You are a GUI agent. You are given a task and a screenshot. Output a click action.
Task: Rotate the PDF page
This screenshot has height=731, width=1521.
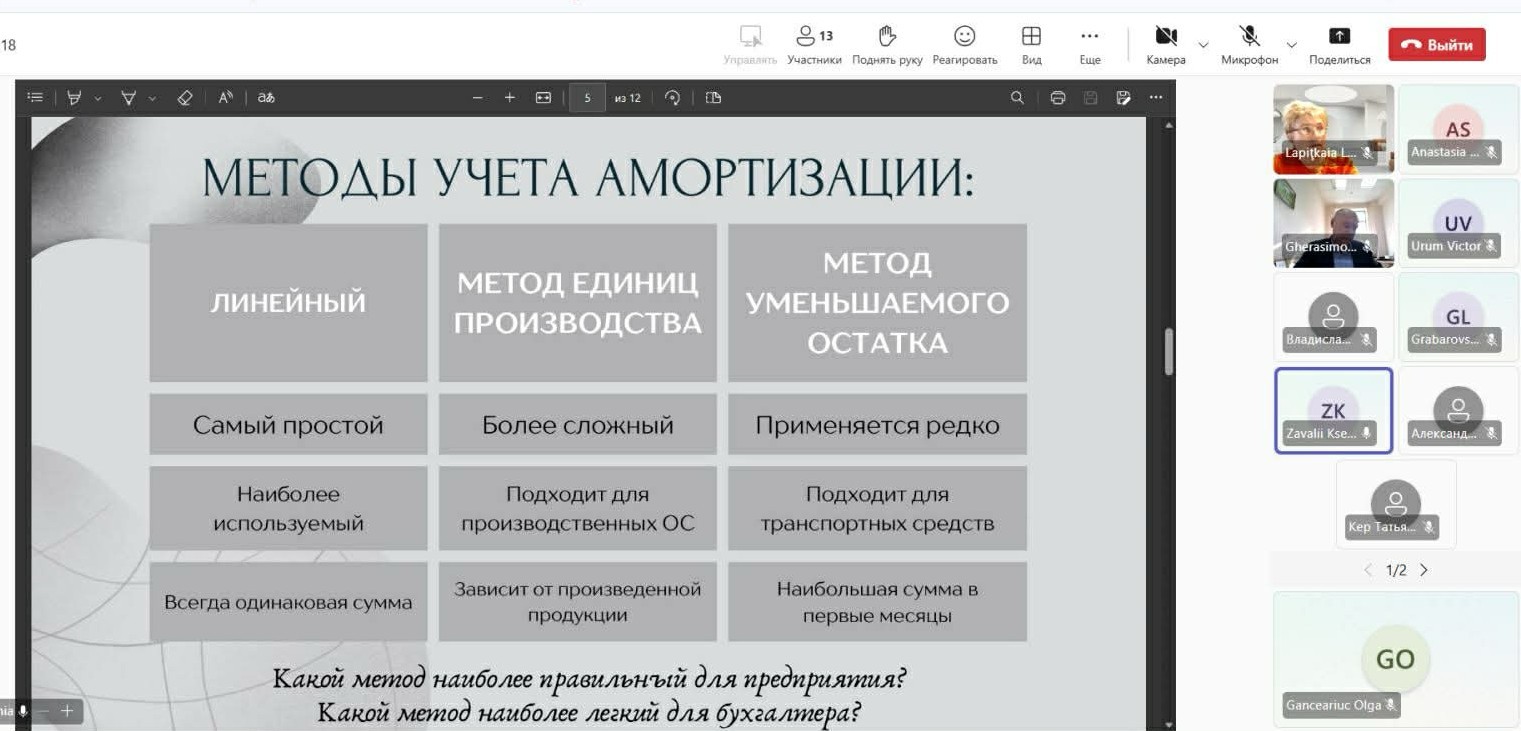(672, 98)
